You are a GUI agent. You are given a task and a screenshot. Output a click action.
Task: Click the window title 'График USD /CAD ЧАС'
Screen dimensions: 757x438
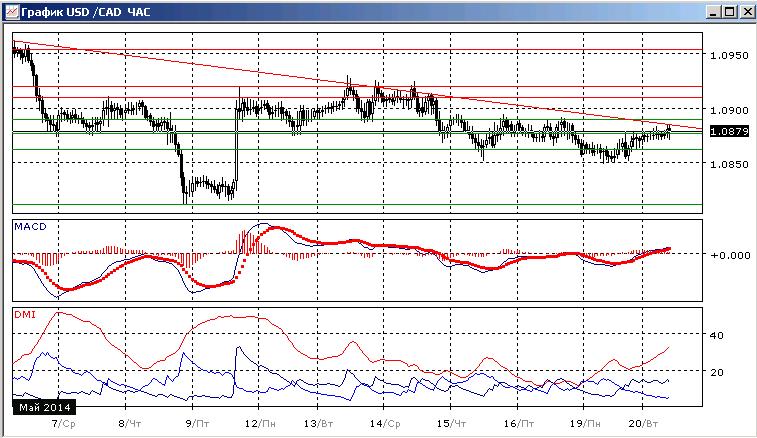(85, 12)
